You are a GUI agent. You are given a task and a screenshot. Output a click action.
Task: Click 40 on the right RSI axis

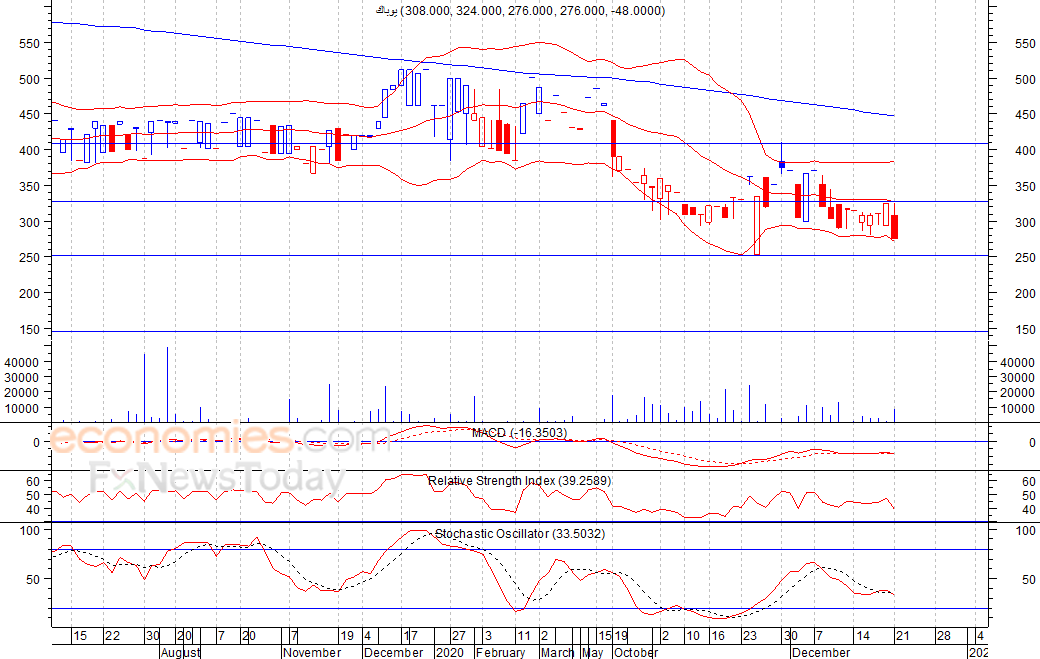pyautogui.click(x=1029, y=510)
